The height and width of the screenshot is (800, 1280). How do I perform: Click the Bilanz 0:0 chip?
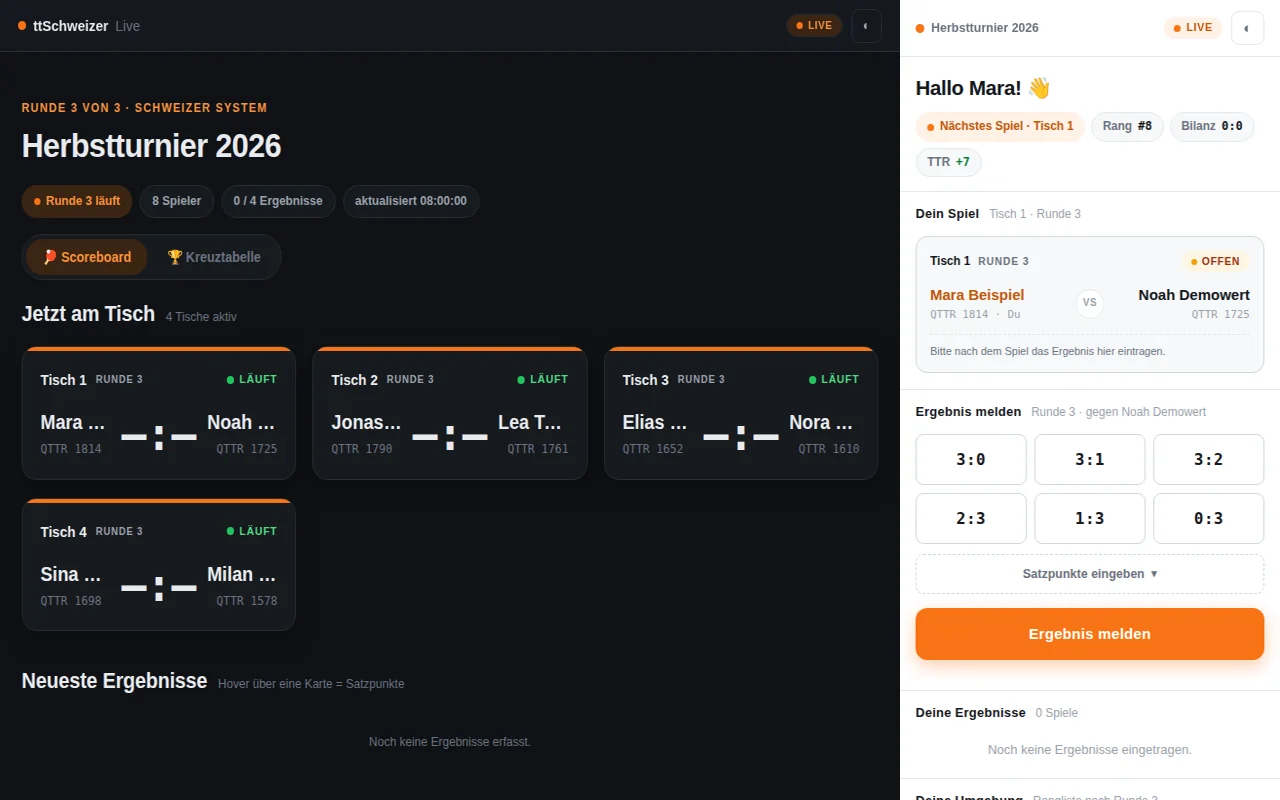pos(1212,126)
